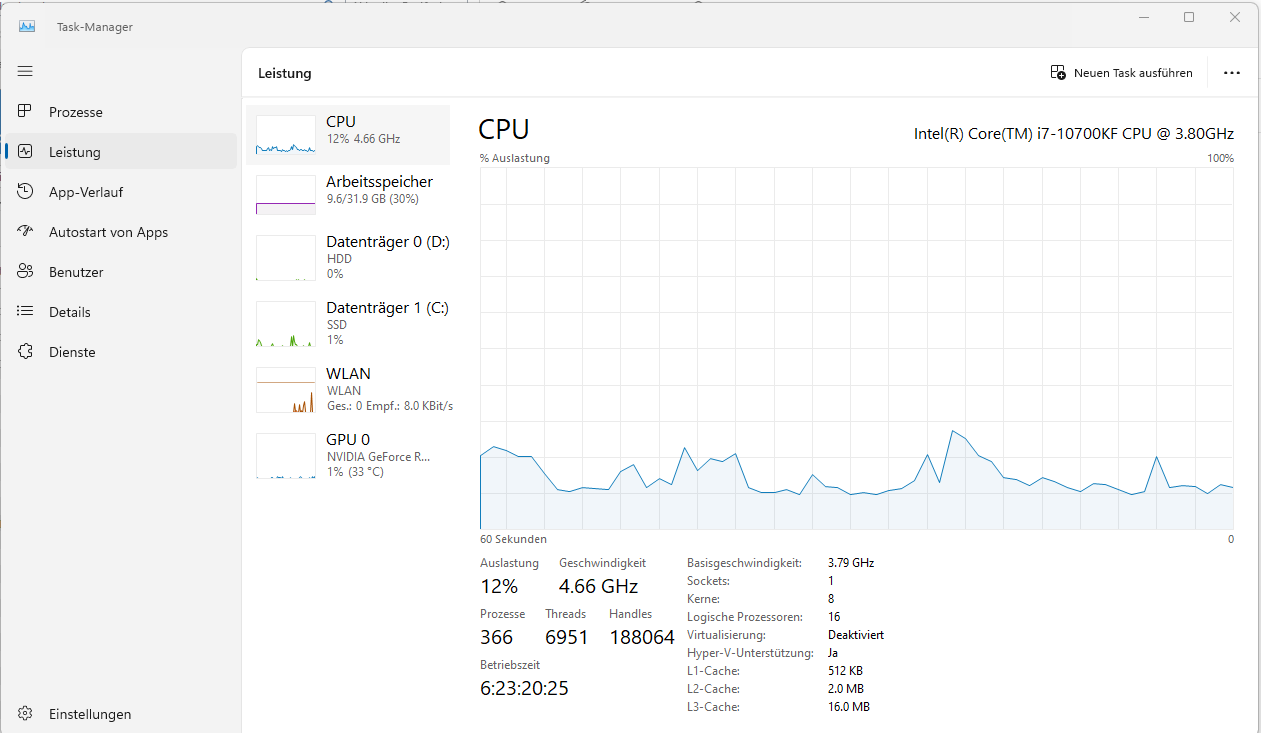This screenshot has width=1261, height=733.
Task: Click the CPU utilization graph area
Action: [855, 350]
